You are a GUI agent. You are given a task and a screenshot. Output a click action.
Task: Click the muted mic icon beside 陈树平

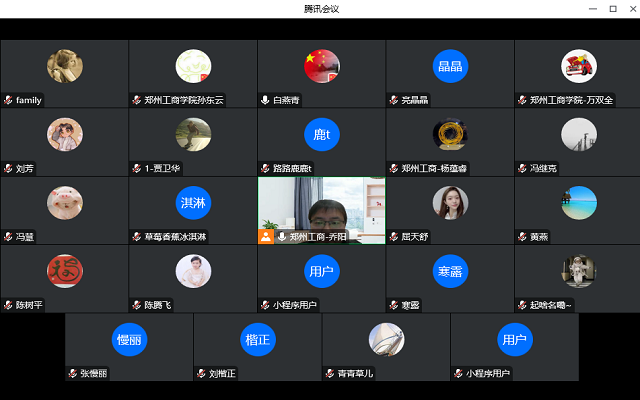8,305
